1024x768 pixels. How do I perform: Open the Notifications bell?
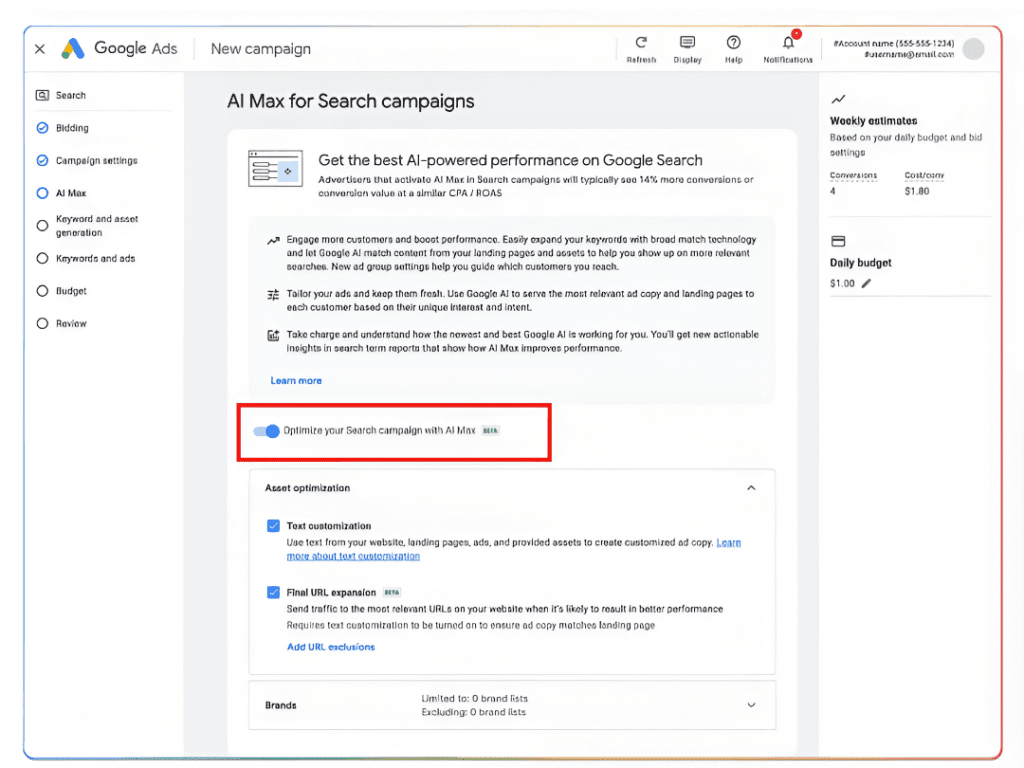[788, 42]
